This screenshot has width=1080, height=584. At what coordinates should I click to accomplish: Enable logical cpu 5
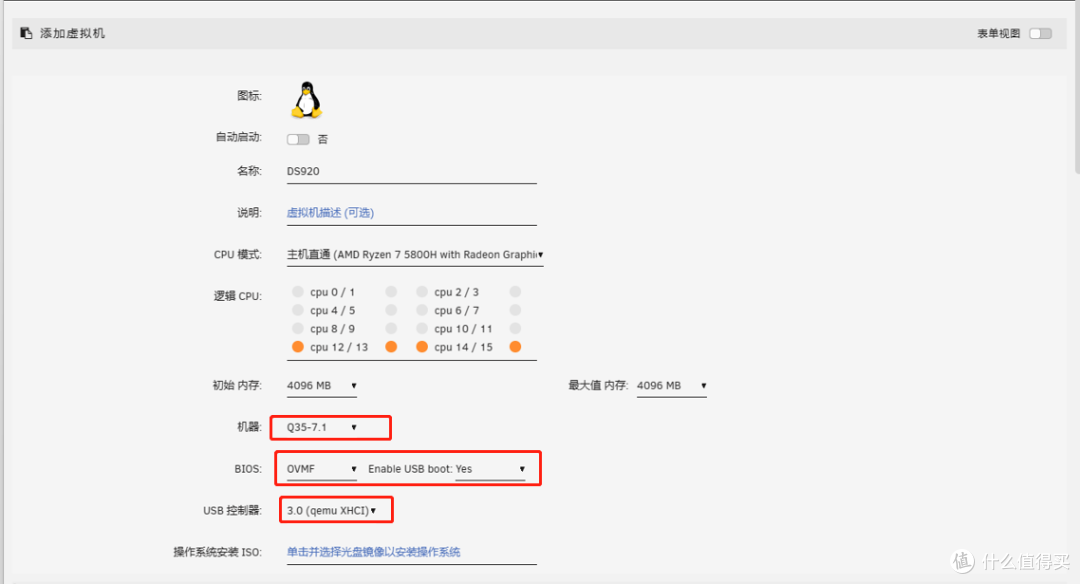tap(391, 310)
